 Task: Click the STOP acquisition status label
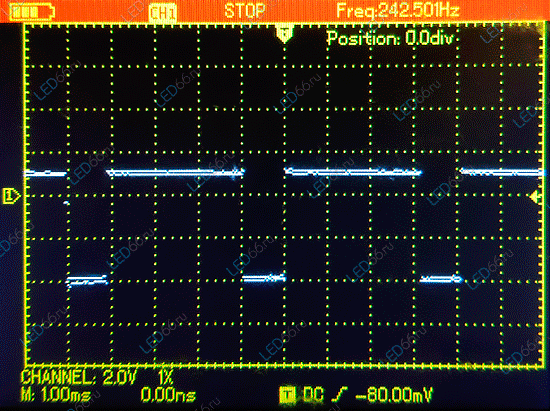pyautogui.click(x=245, y=11)
